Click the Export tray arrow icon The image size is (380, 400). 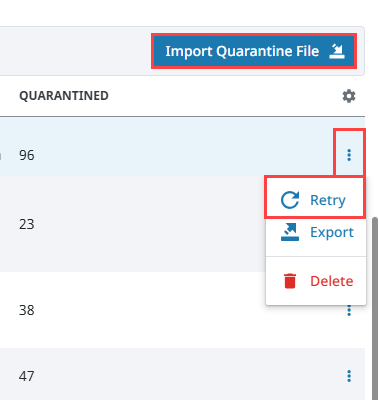click(290, 232)
